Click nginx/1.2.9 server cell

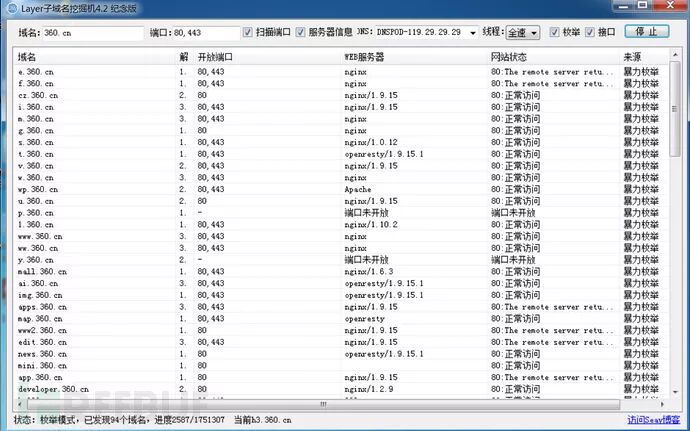(x=369, y=389)
